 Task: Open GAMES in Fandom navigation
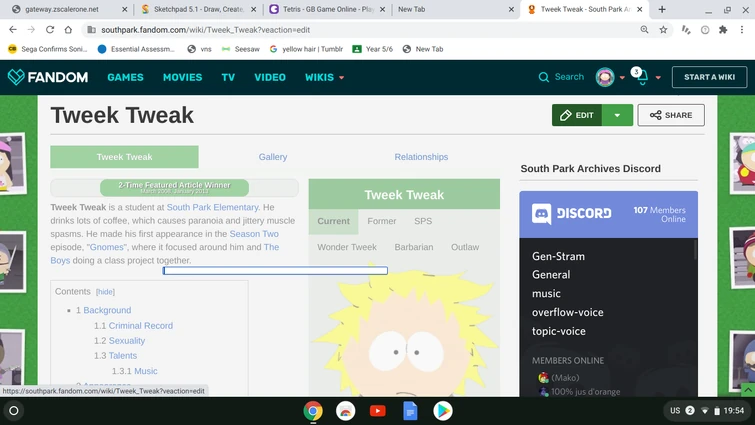coord(125,77)
